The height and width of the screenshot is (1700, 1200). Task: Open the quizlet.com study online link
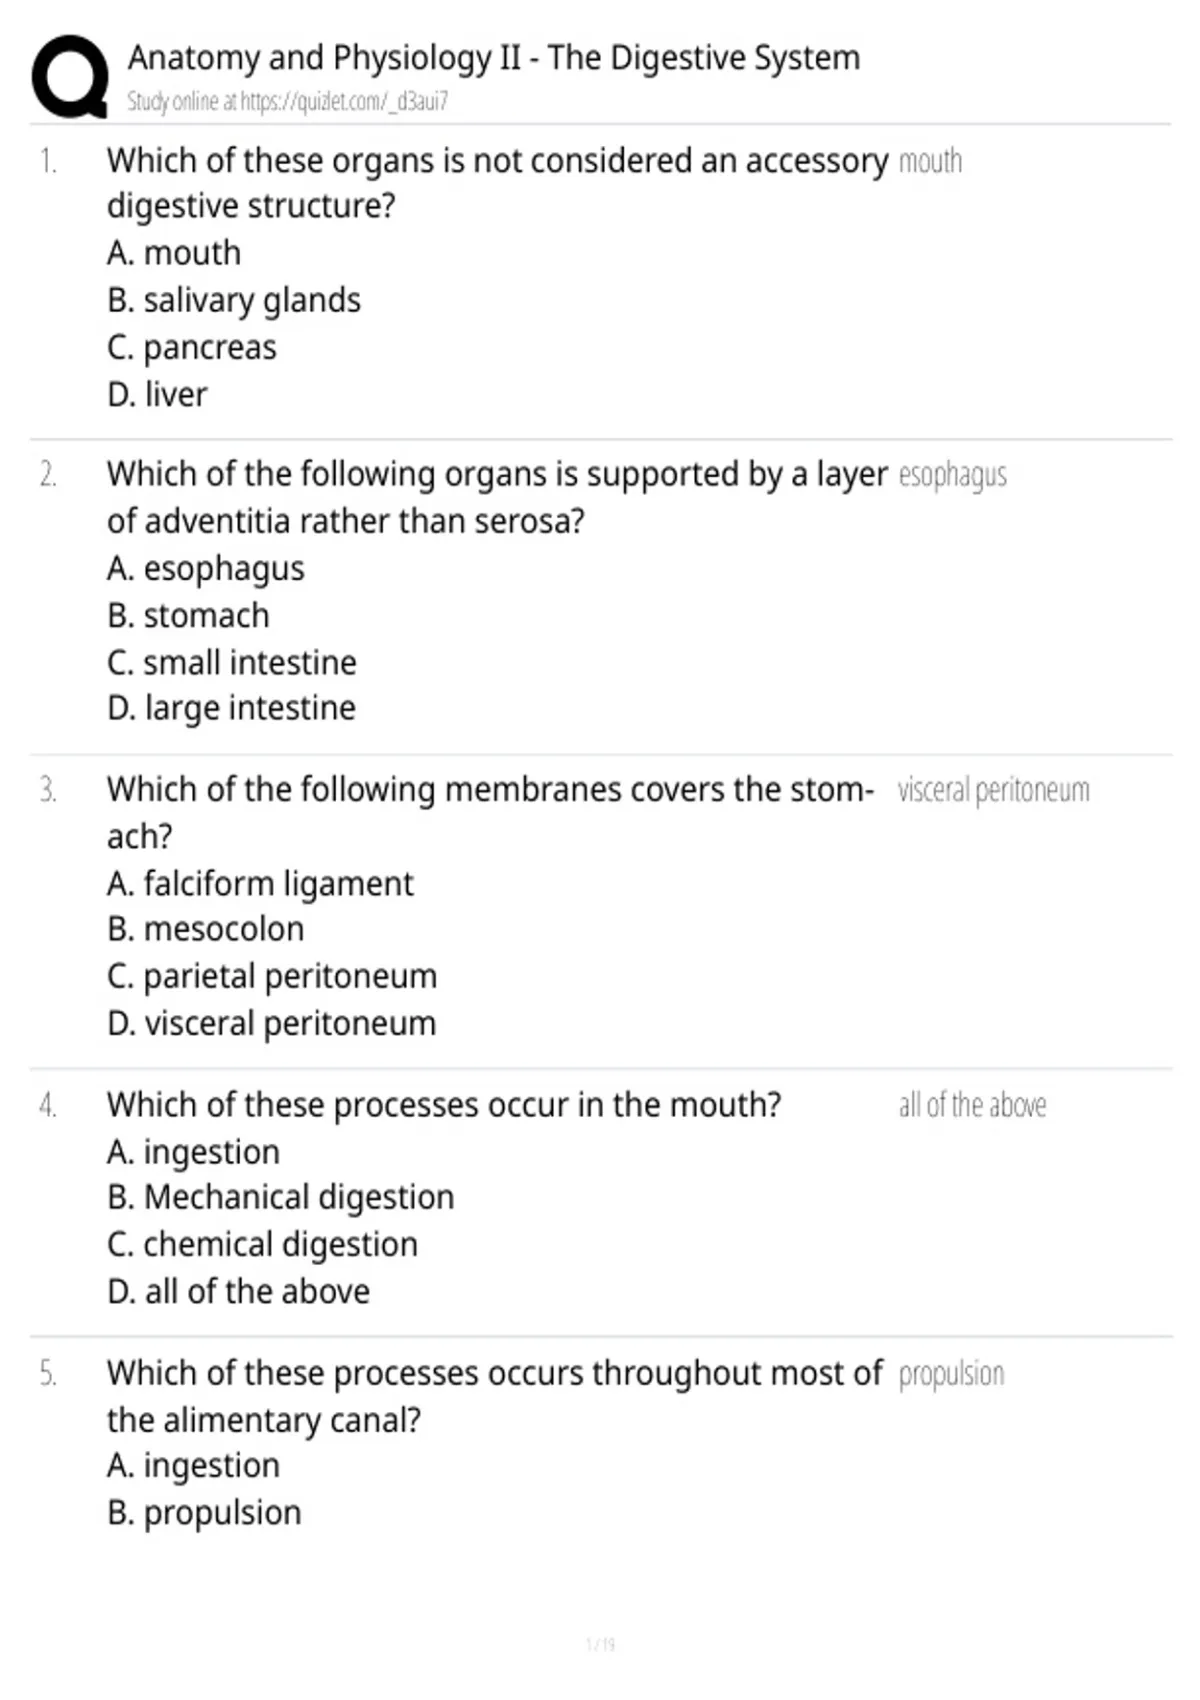pyautogui.click(x=287, y=101)
